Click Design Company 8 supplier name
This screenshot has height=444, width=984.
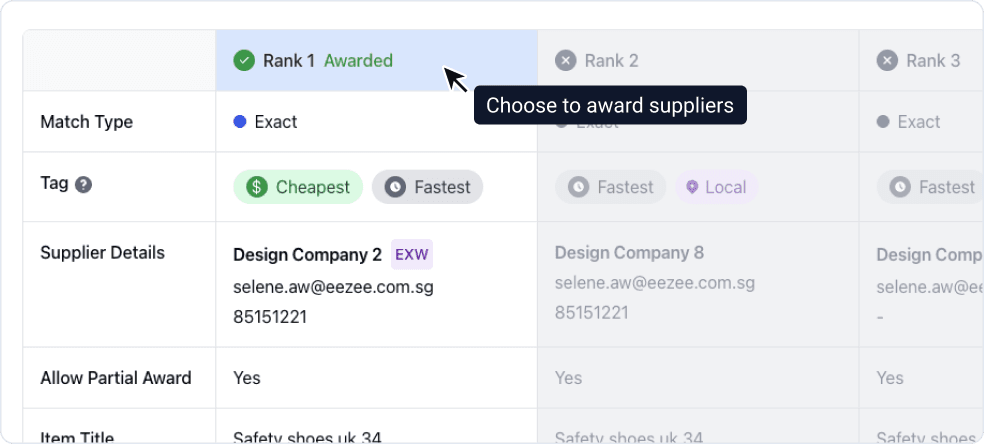point(629,253)
